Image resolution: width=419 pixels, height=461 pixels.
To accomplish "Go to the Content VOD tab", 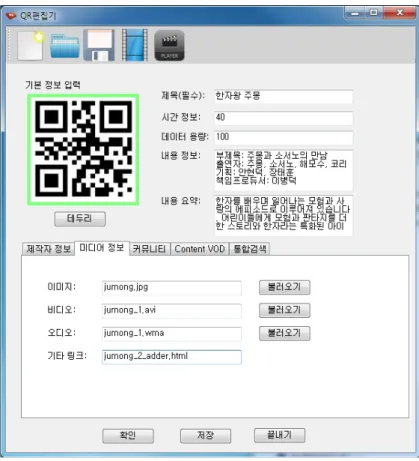I will click(x=200, y=249).
